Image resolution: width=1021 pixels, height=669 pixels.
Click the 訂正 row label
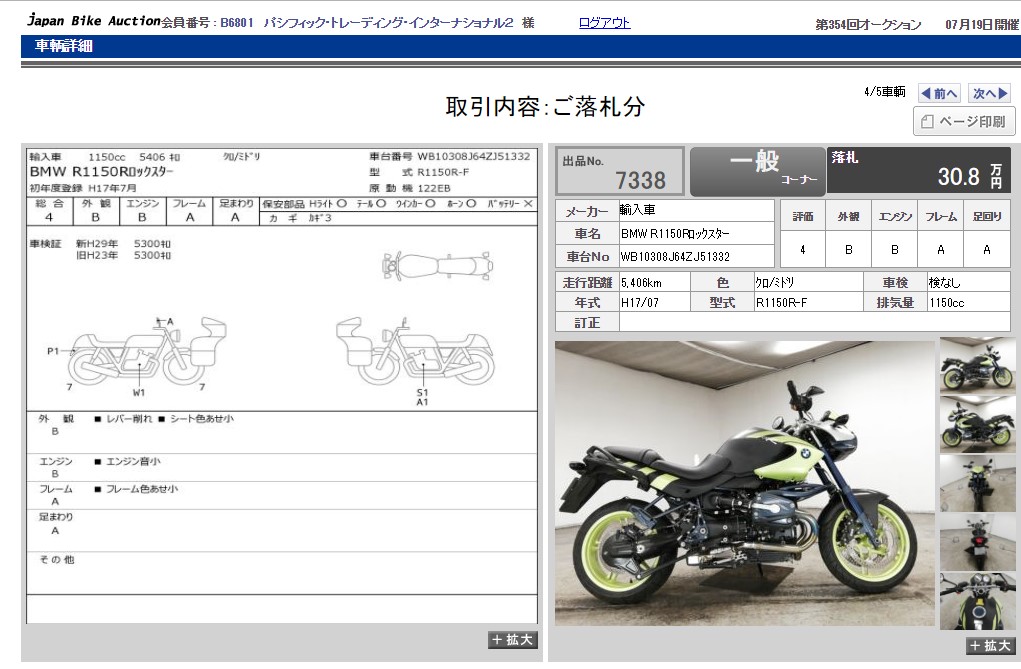point(587,322)
